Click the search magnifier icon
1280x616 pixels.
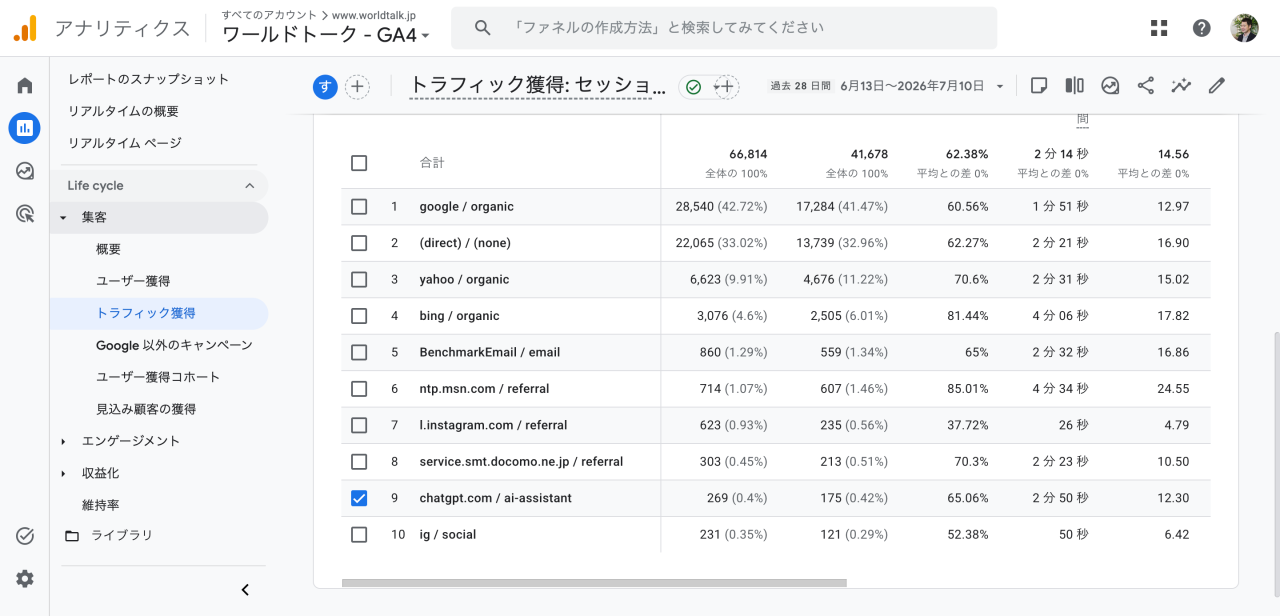click(483, 28)
